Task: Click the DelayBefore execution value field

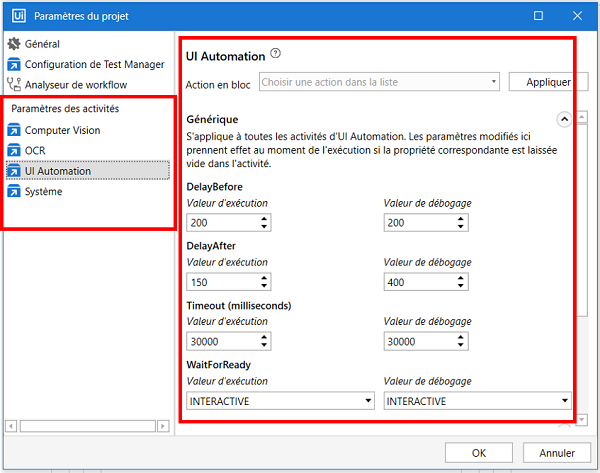Action: tap(221, 222)
